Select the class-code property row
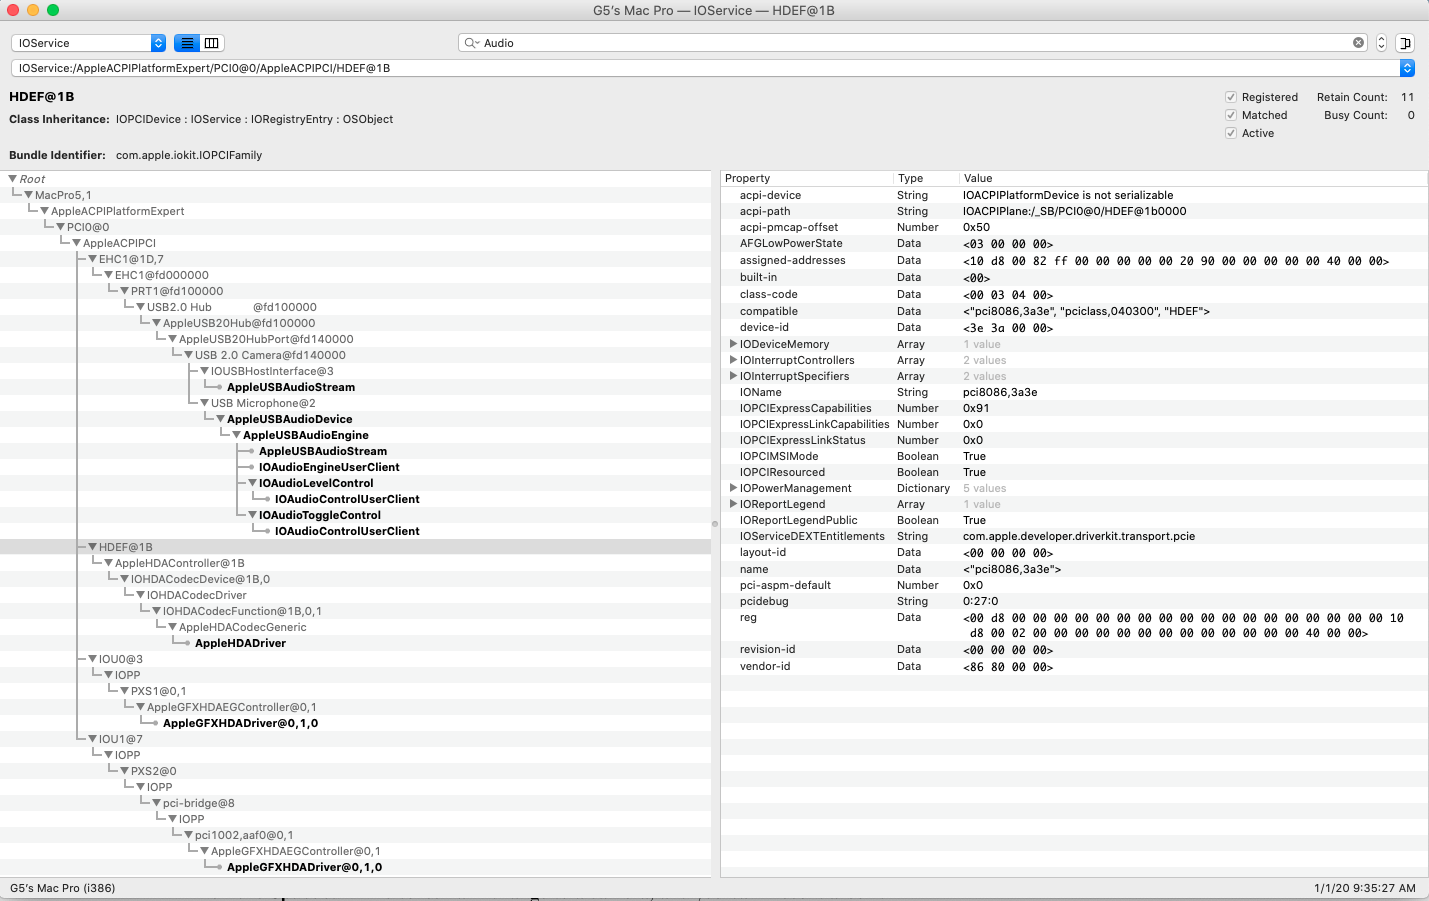This screenshot has width=1429, height=901. pos(1074,294)
